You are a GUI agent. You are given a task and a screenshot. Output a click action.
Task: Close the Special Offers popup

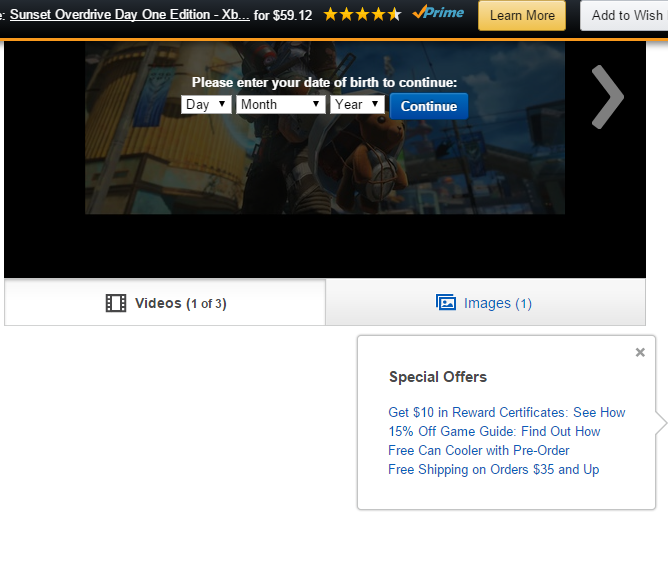click(x=640, y=352)
